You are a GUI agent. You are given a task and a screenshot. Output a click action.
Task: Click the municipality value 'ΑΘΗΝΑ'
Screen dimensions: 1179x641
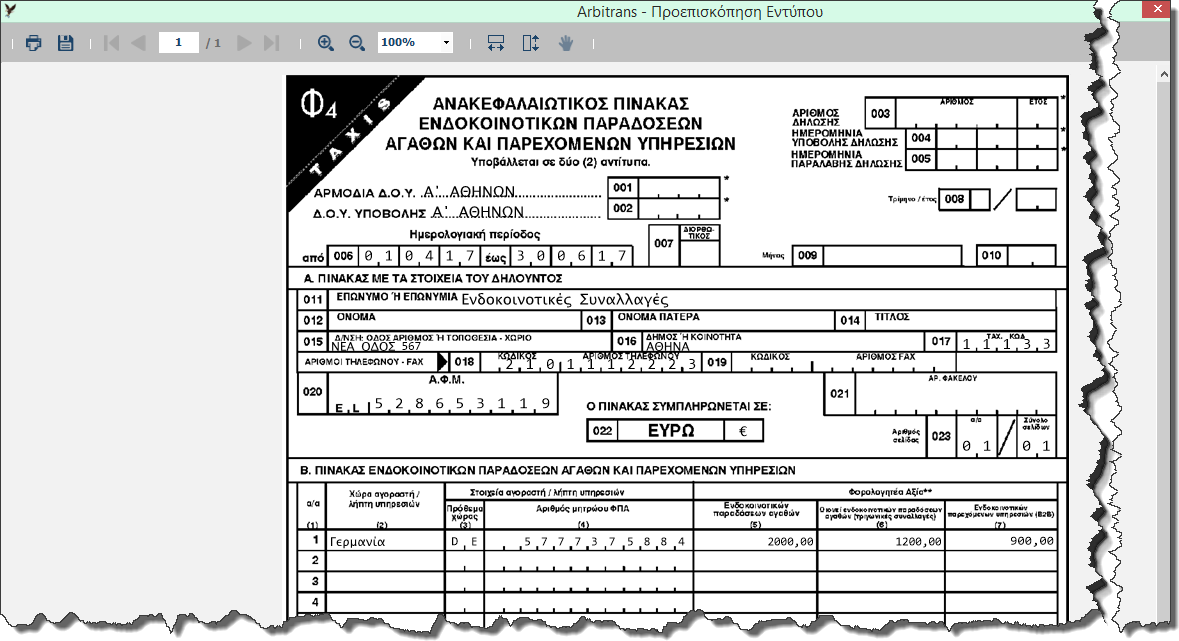(x=668, y=347)
